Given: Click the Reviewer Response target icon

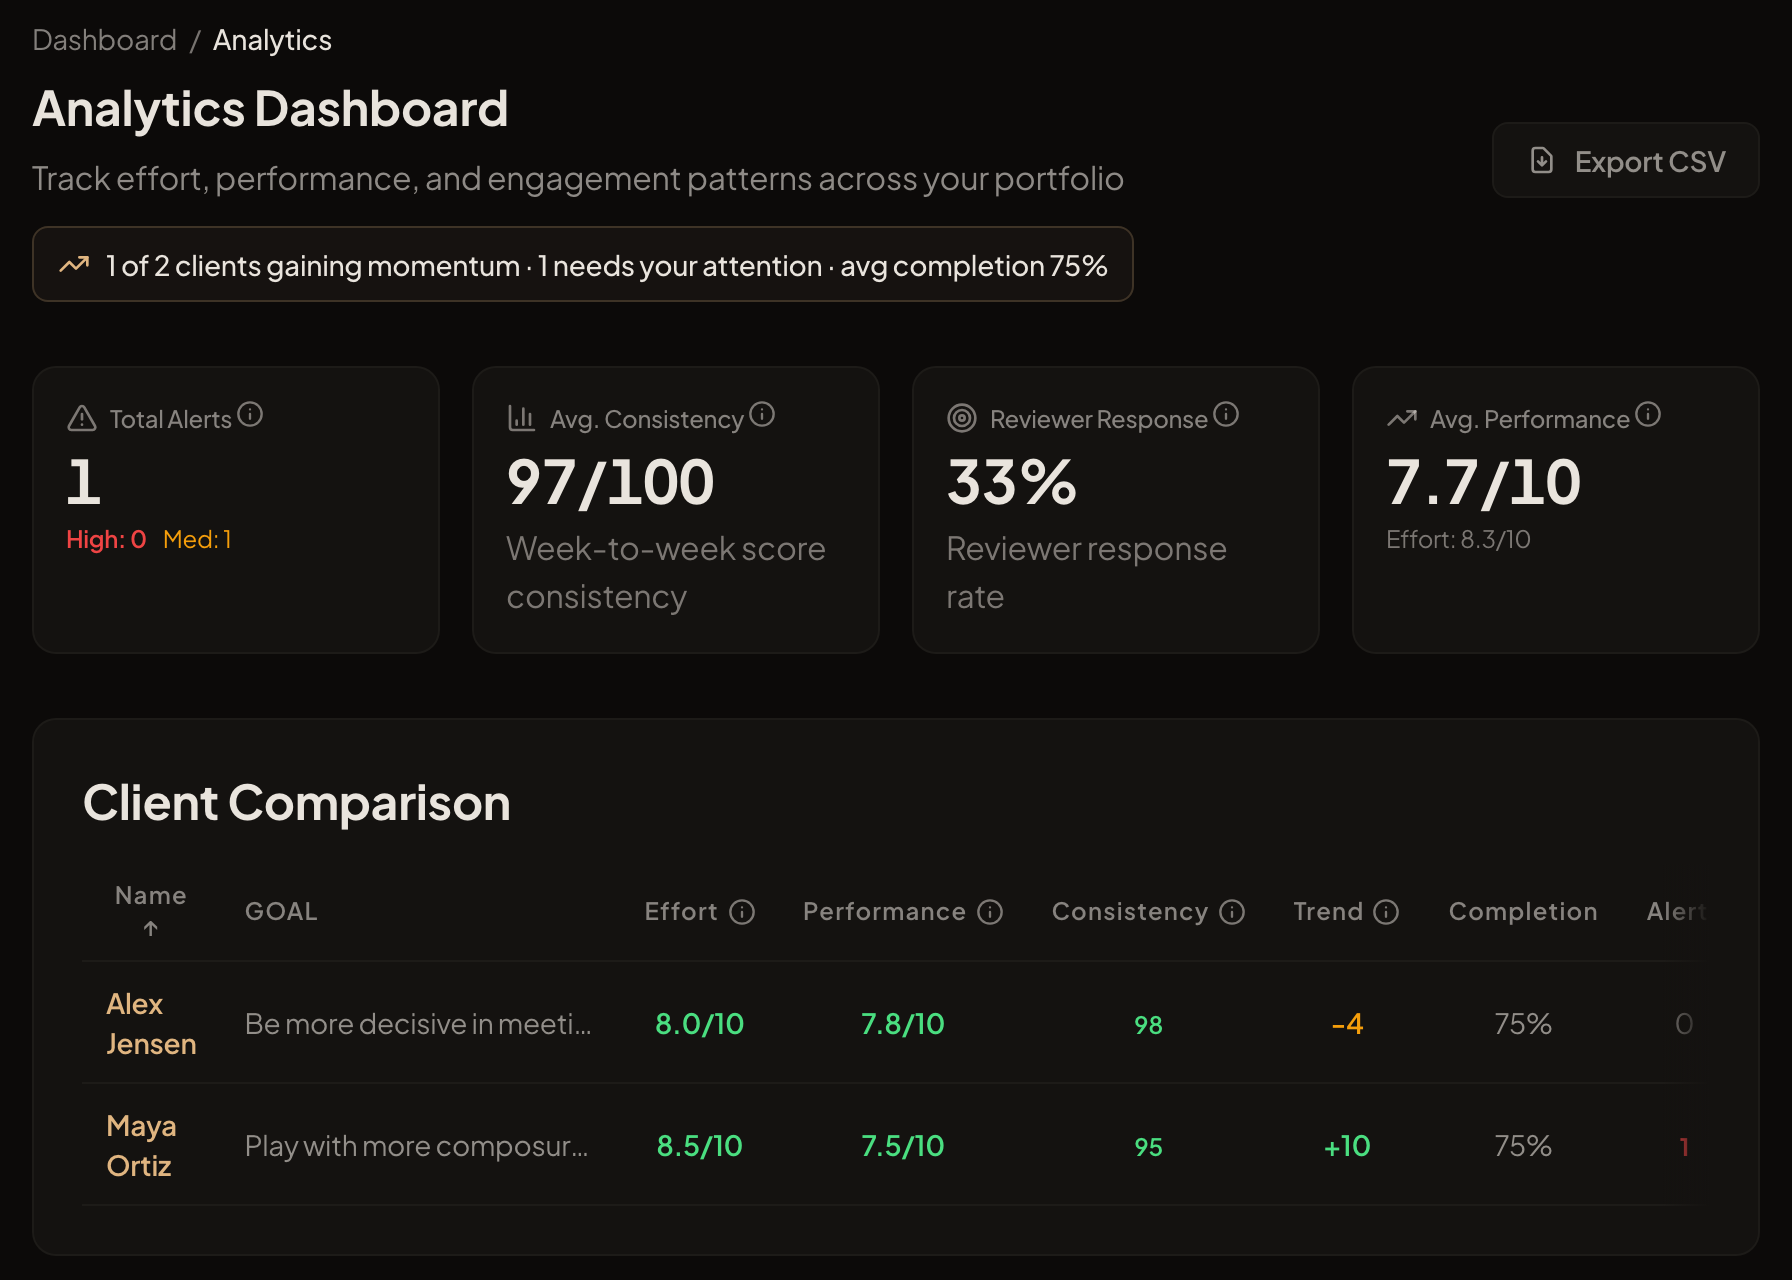Looking at the screenshot, I should (x=962, y=418).
